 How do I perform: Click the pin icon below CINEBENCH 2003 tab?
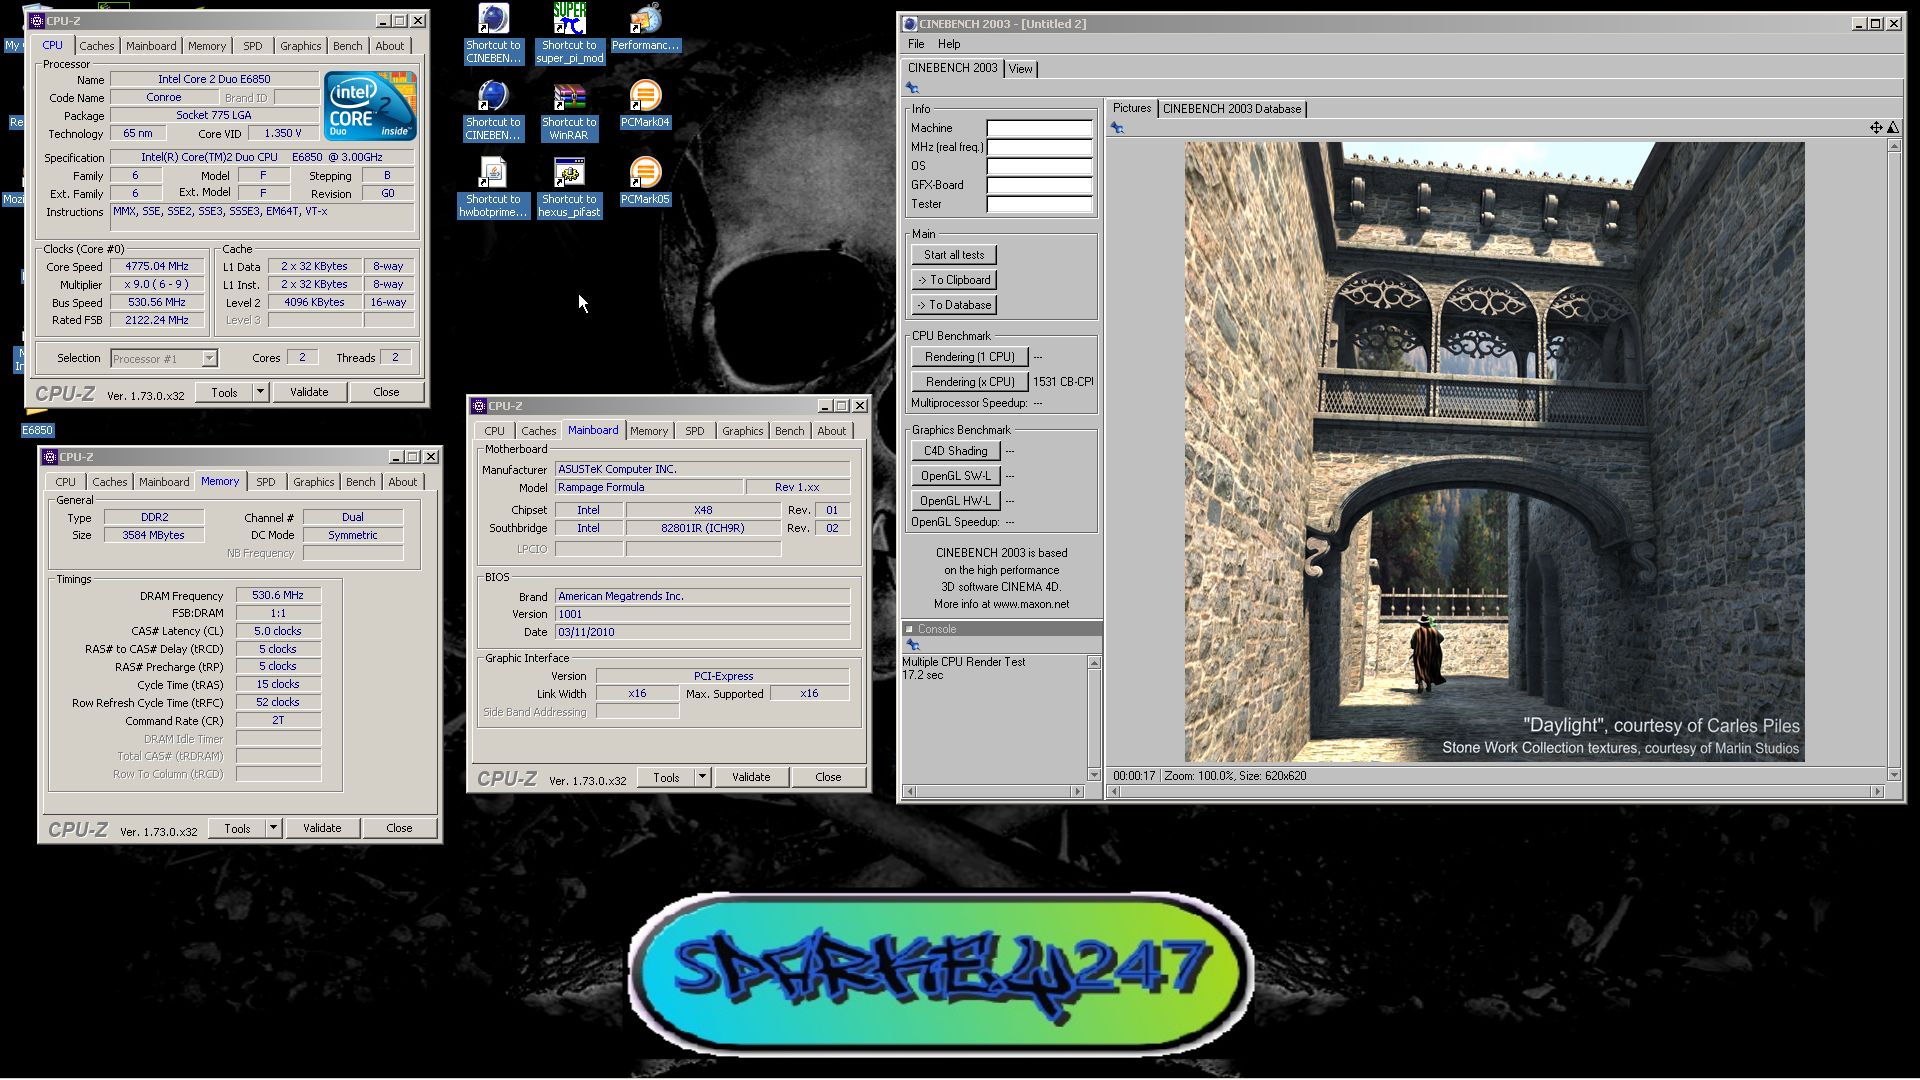[912, 88]
